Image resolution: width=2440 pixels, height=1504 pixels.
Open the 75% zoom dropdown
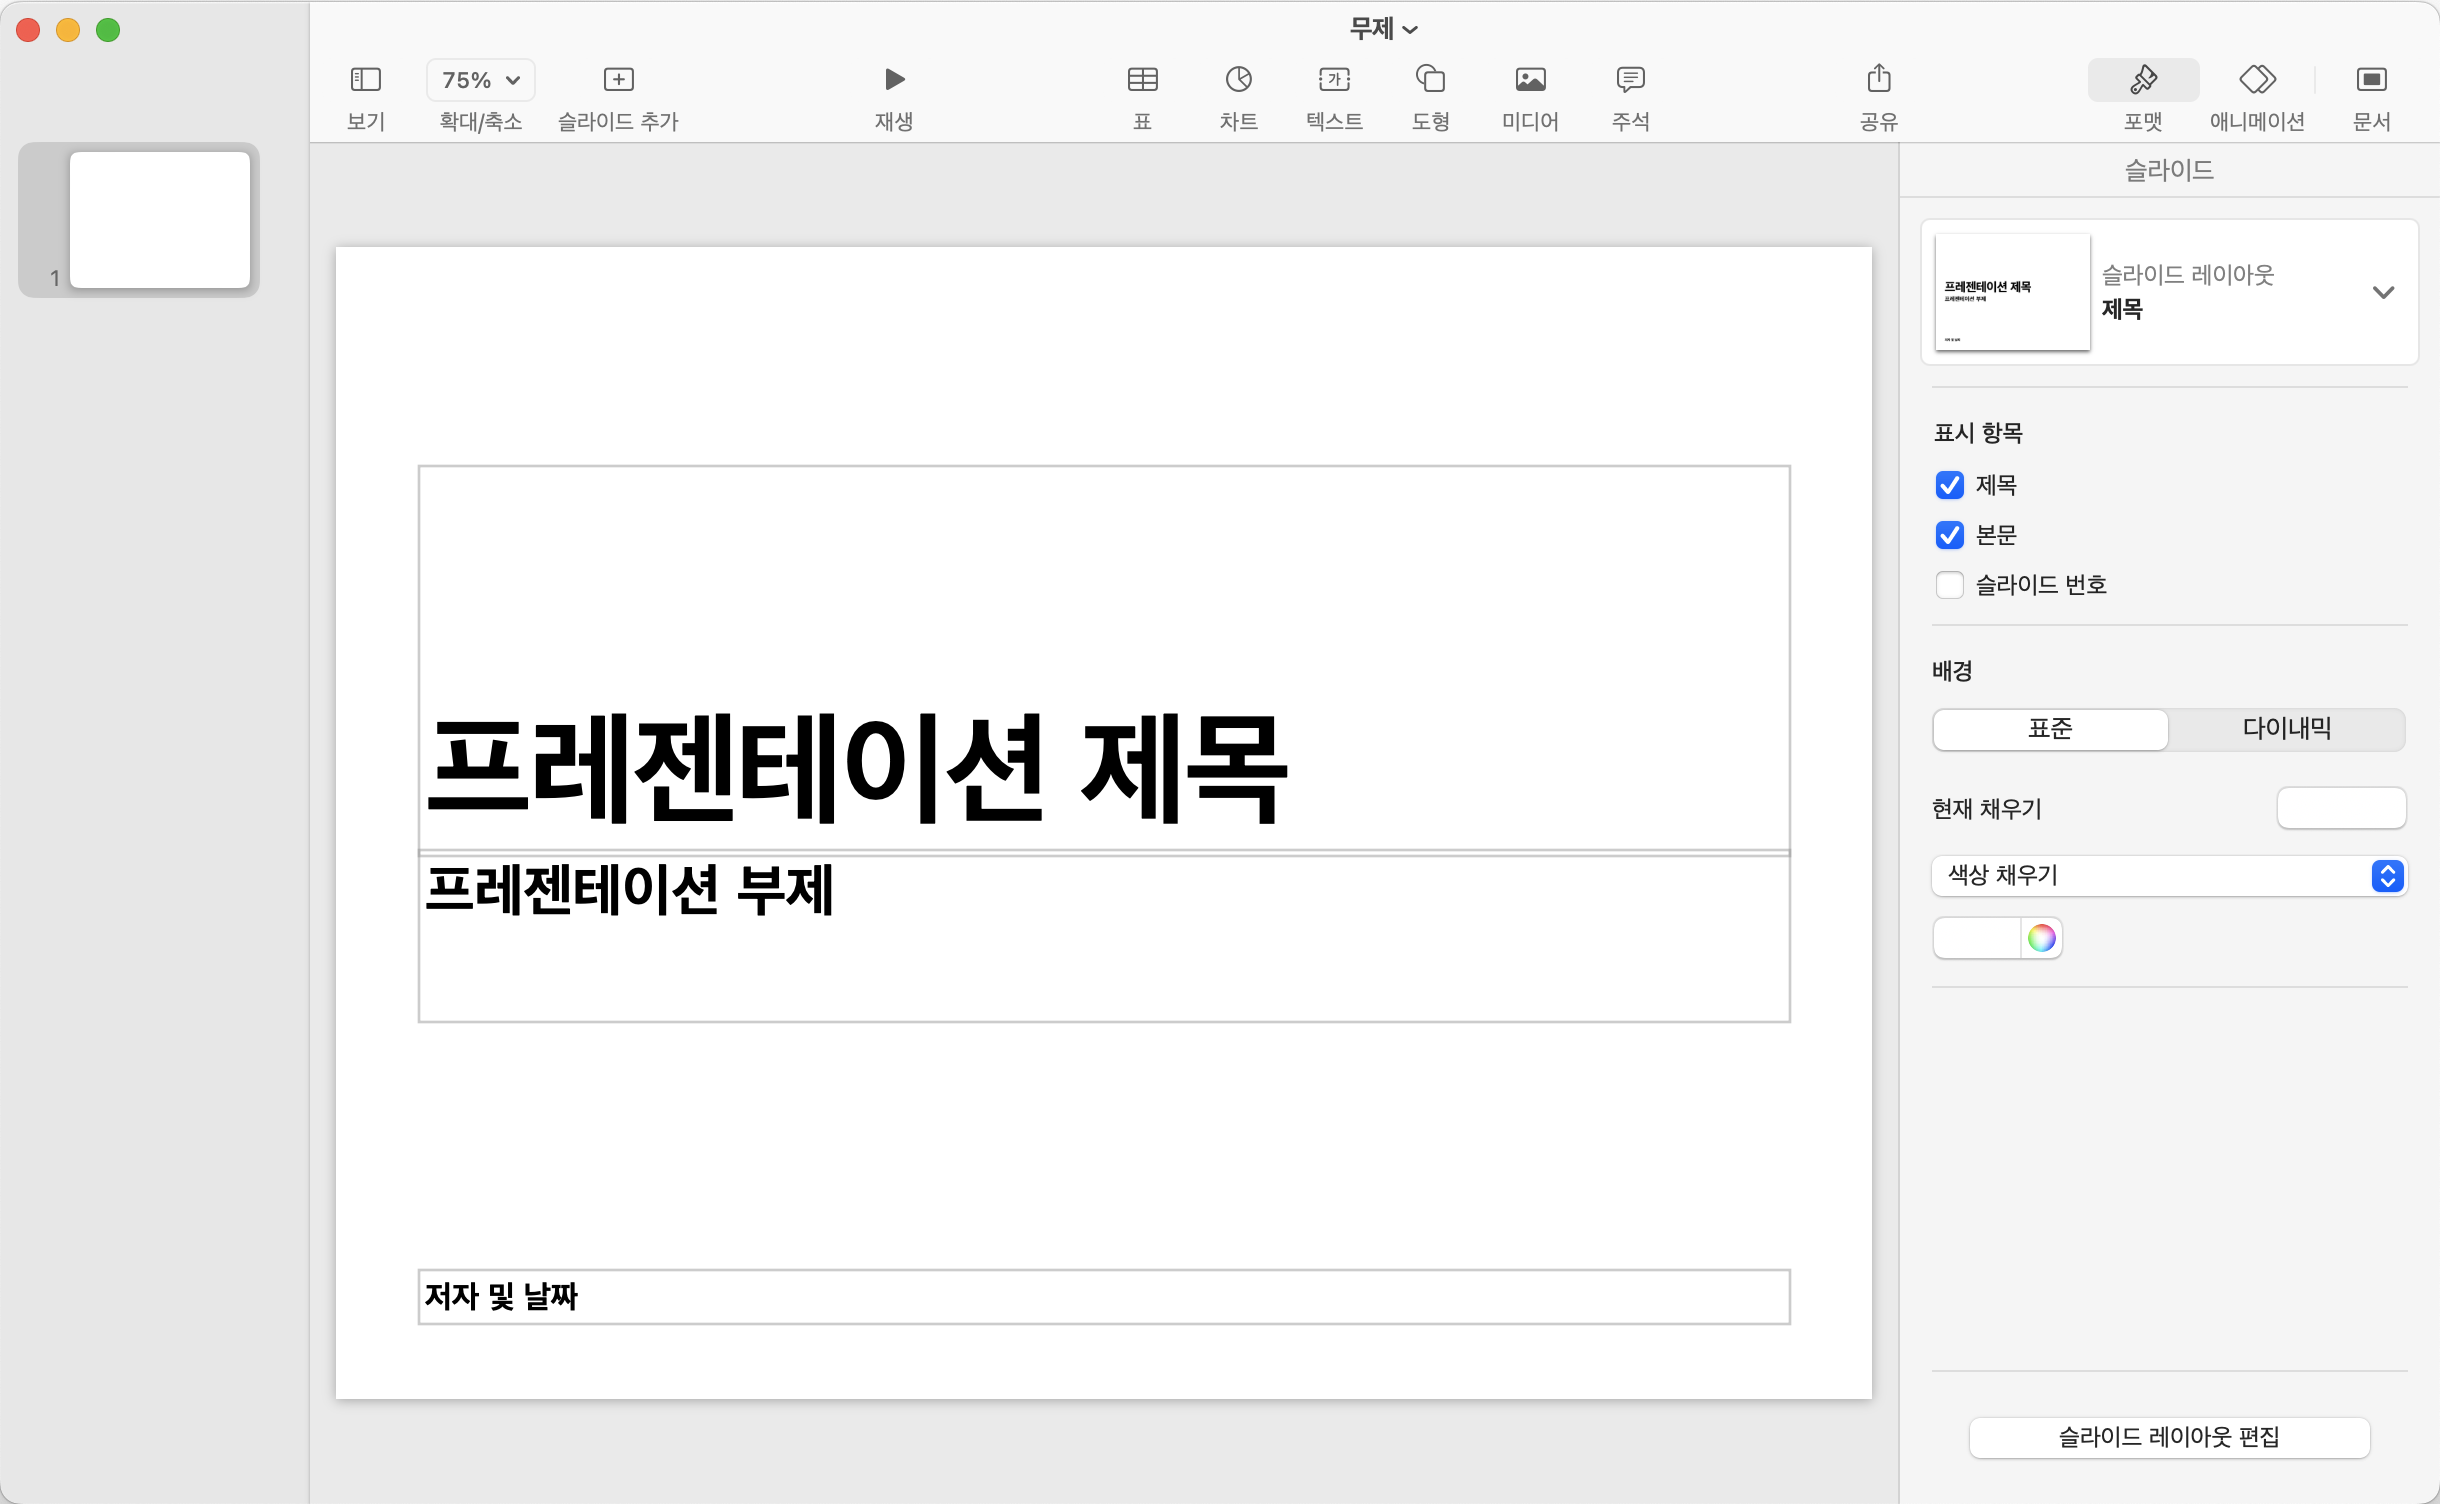[481, 80]
